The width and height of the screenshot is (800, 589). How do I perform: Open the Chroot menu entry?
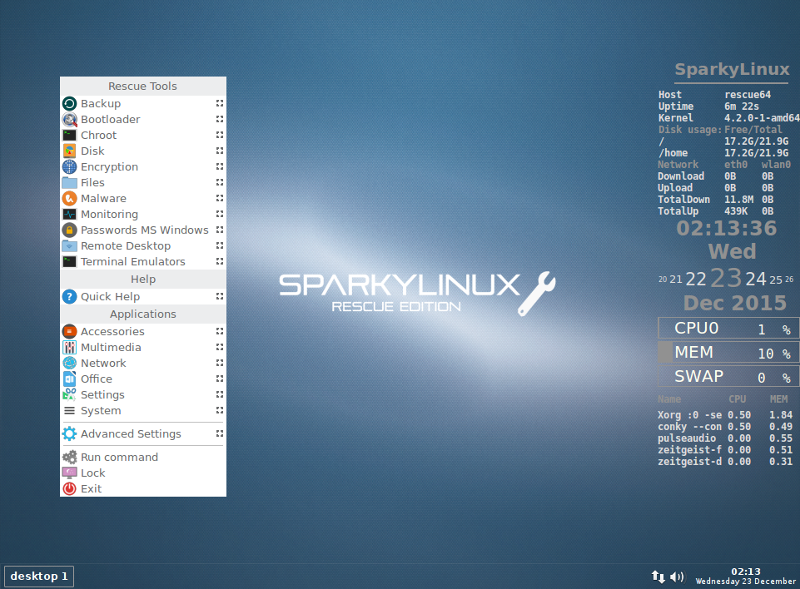pos(143,135)
